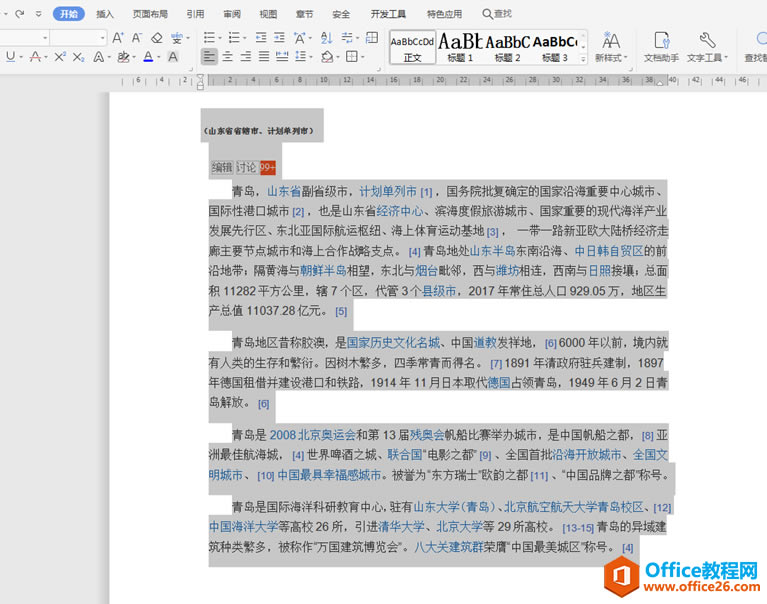Expand the underline style dropdown arrow
This screenshot has width=767, height=604.
pos(21,57)
